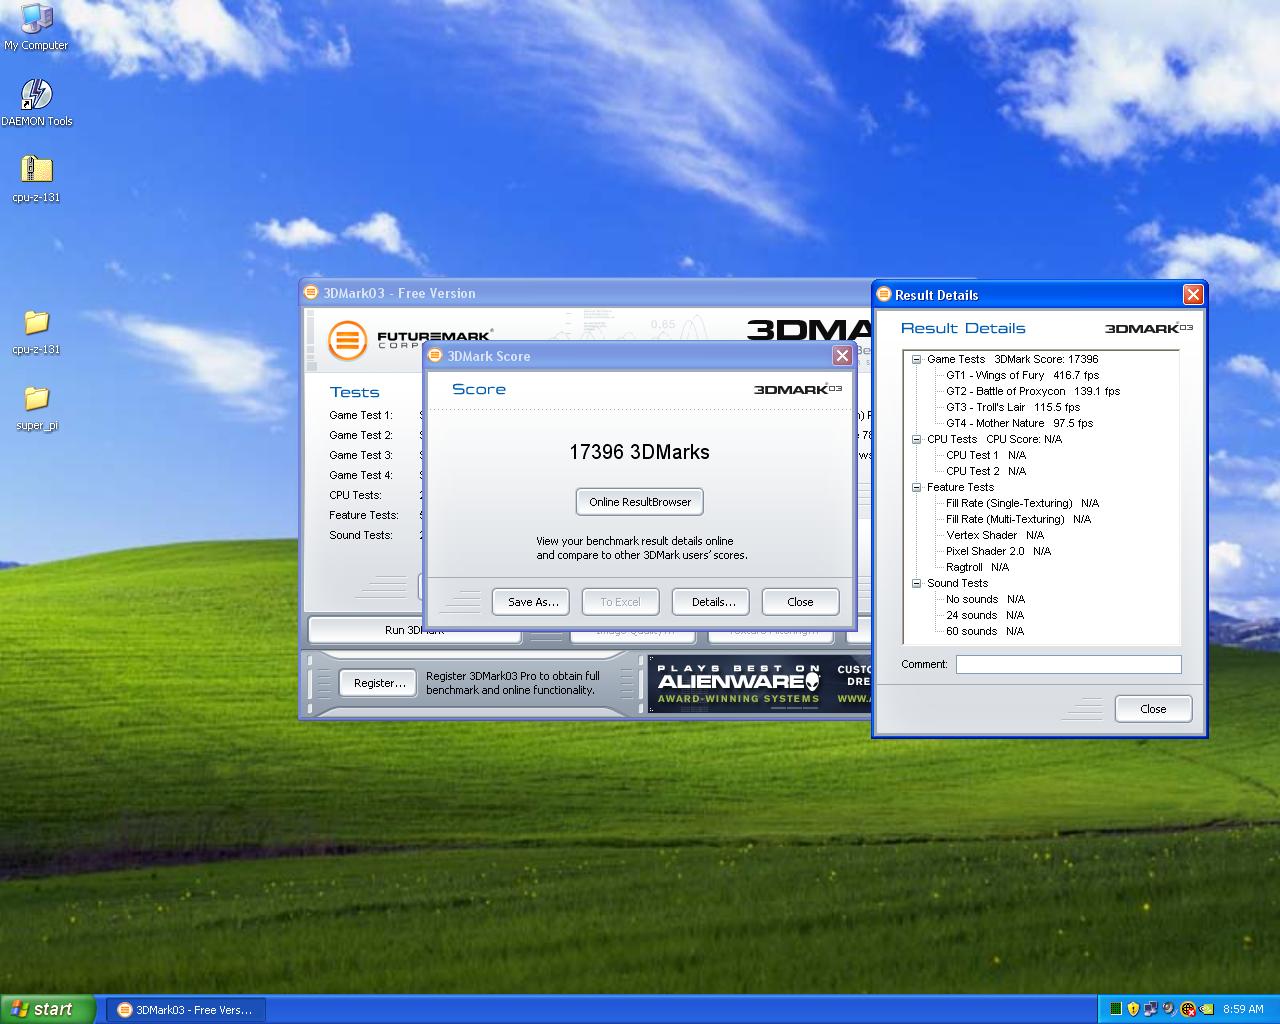Click the Comment text field

point(1068,665)
